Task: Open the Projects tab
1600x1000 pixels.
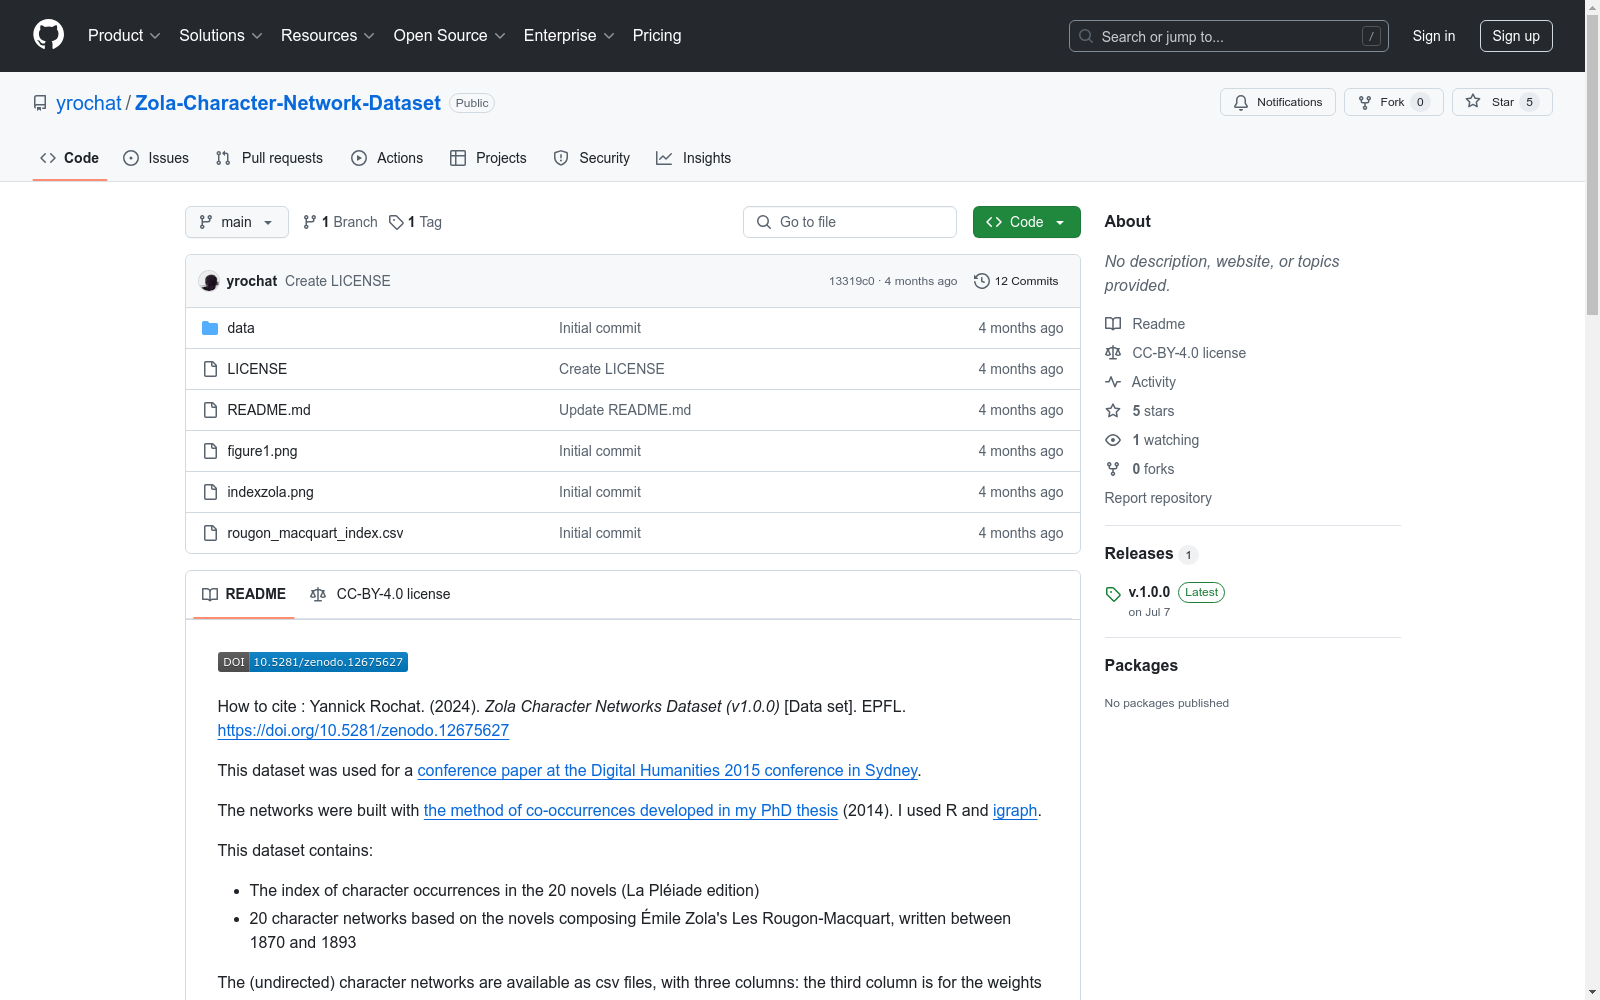Action: click(x=488, y=158)
